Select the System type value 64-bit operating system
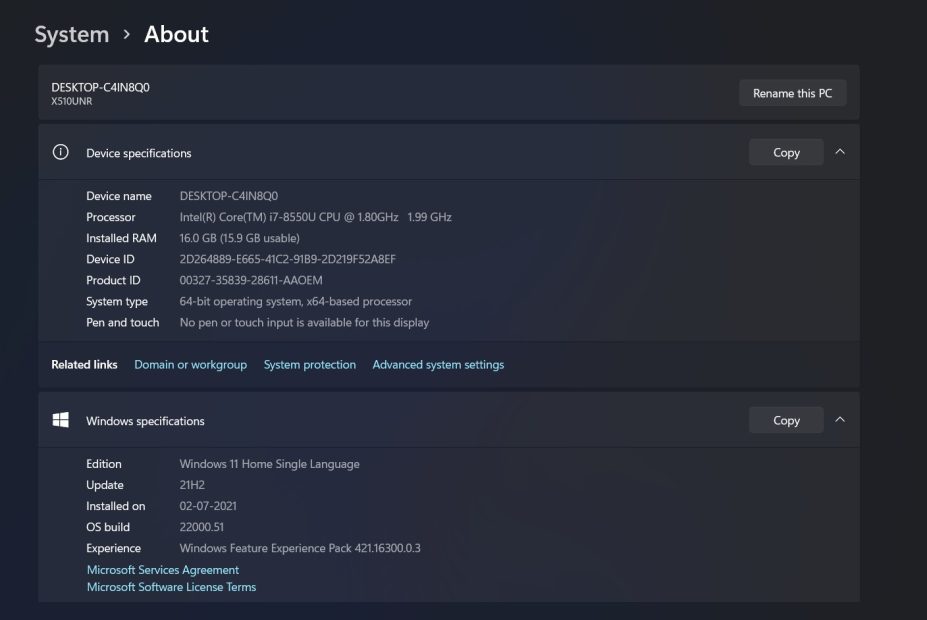 point(296,301)
